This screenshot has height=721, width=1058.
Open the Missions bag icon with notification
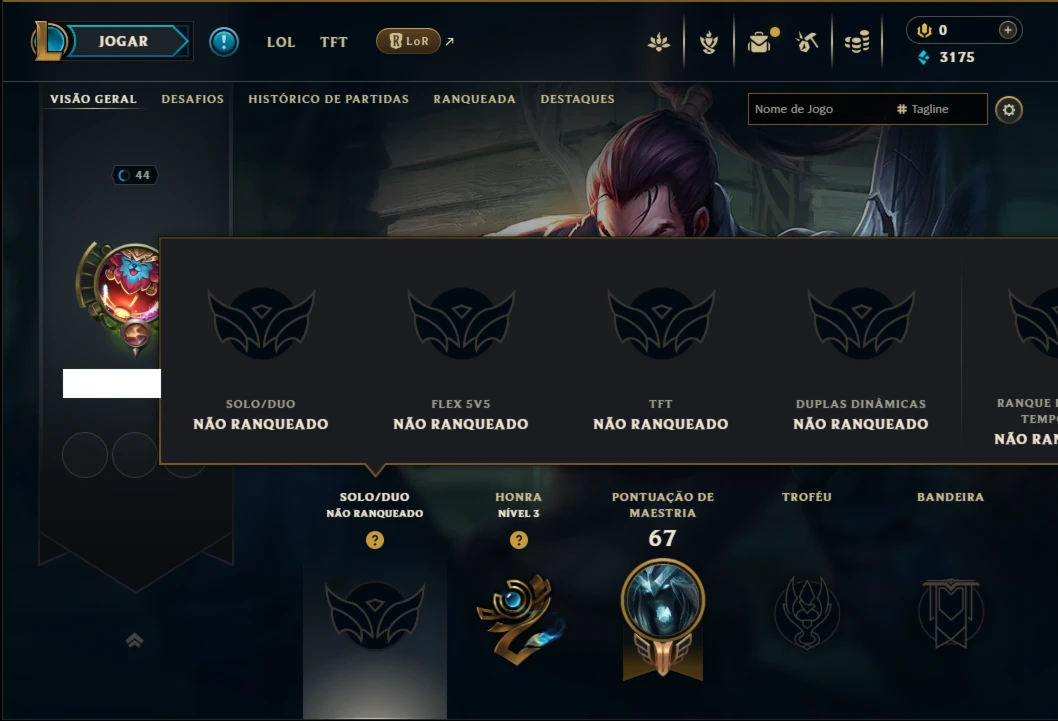pos(760,42)
